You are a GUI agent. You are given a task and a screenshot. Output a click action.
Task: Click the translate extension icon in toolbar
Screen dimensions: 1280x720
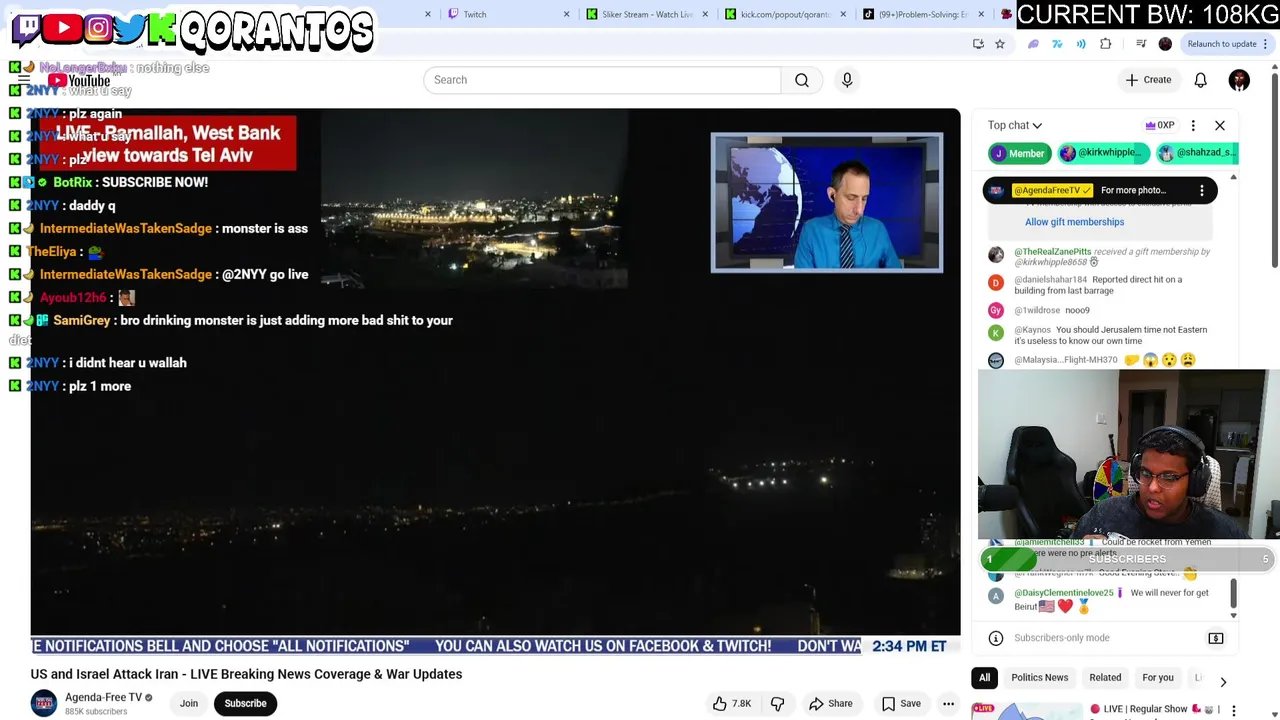1057,44
